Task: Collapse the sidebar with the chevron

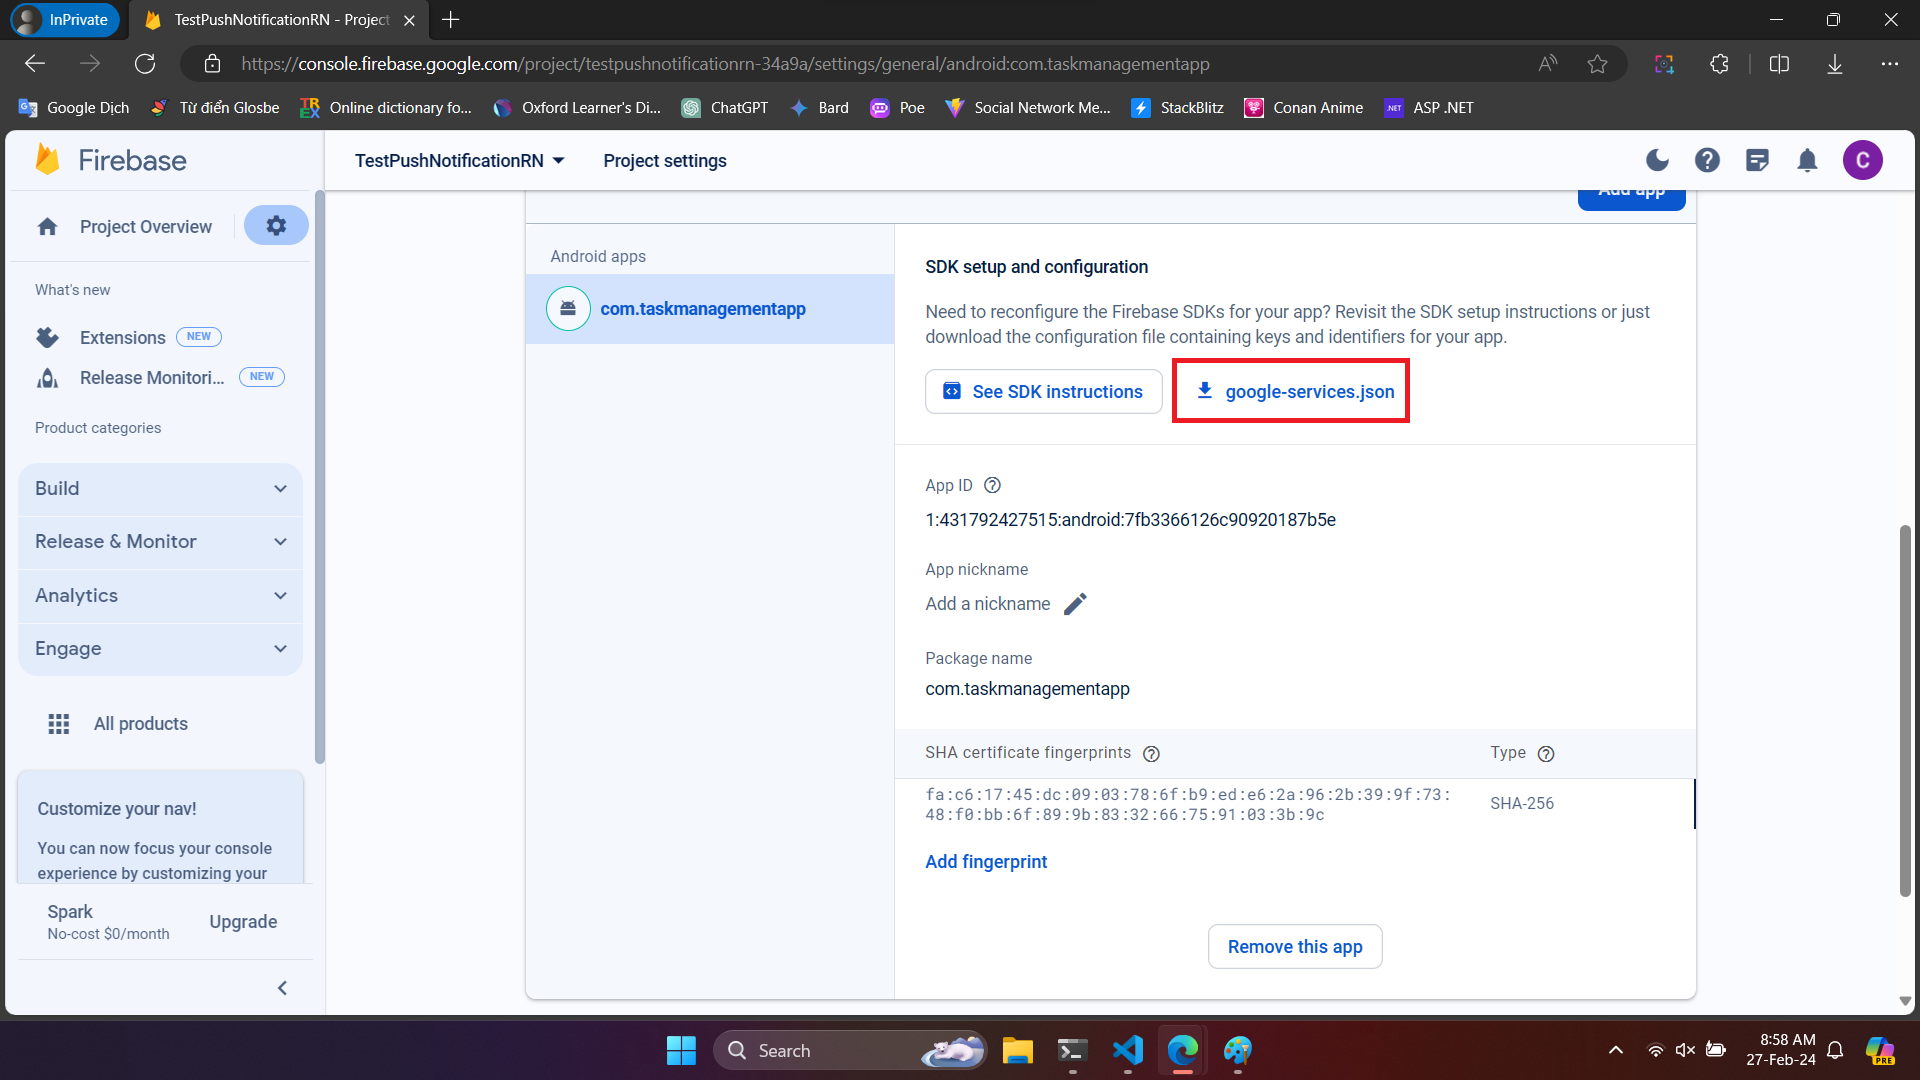Action: point(282,988)
